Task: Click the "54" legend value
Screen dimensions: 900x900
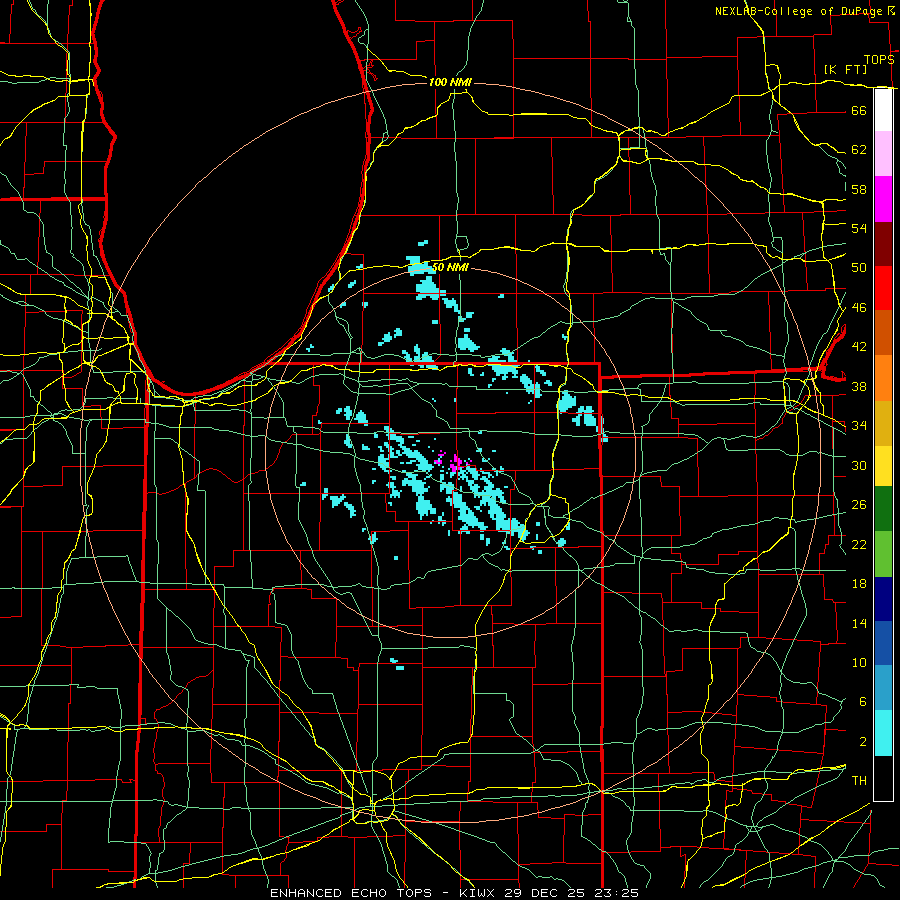Action: (x=859, y=228)
